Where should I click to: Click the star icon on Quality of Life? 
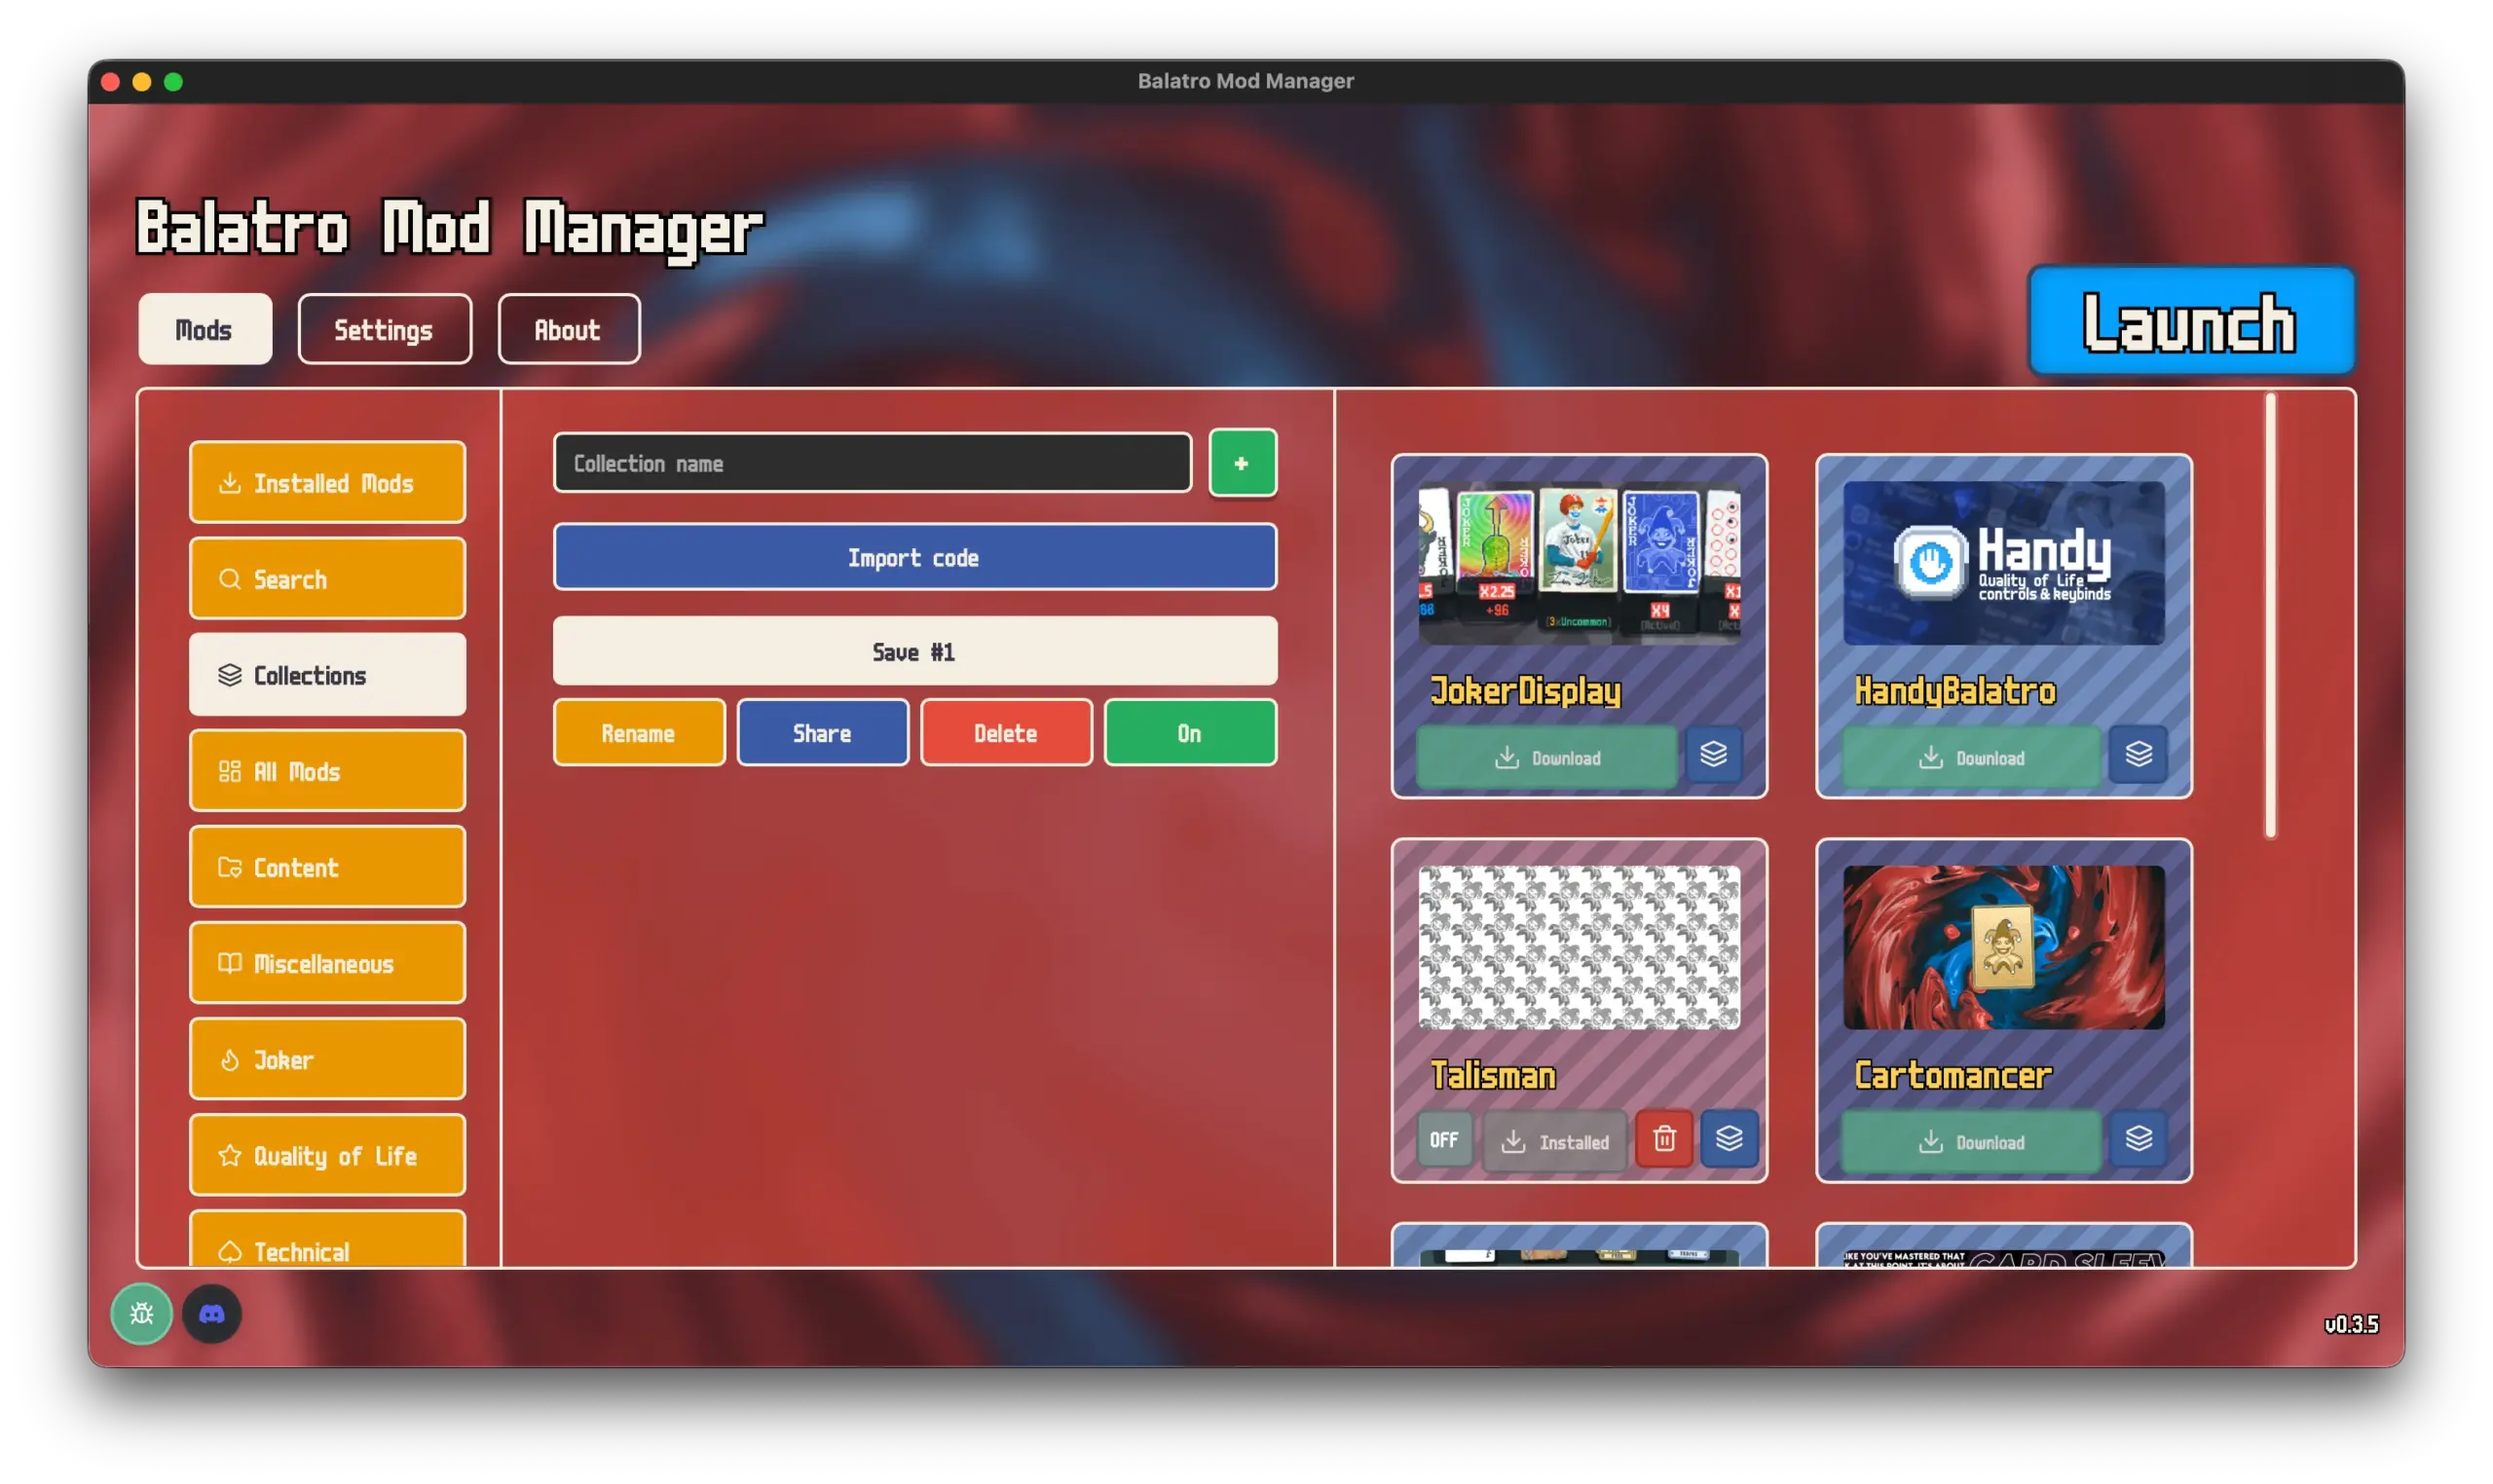229,1155
